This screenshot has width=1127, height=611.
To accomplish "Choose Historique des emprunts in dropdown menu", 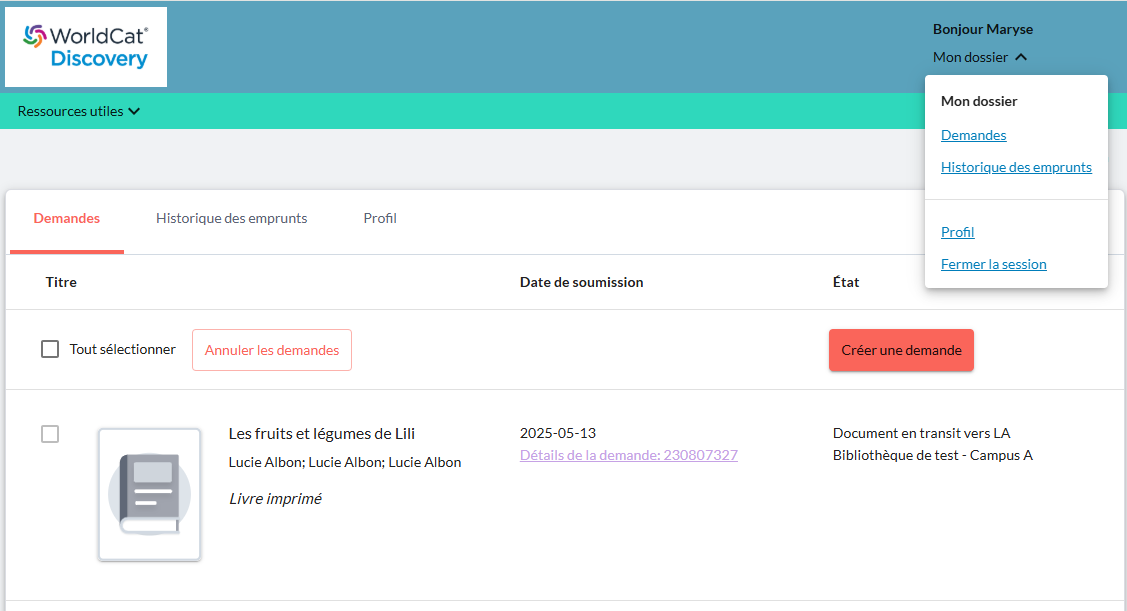I will coord(1016,167).
